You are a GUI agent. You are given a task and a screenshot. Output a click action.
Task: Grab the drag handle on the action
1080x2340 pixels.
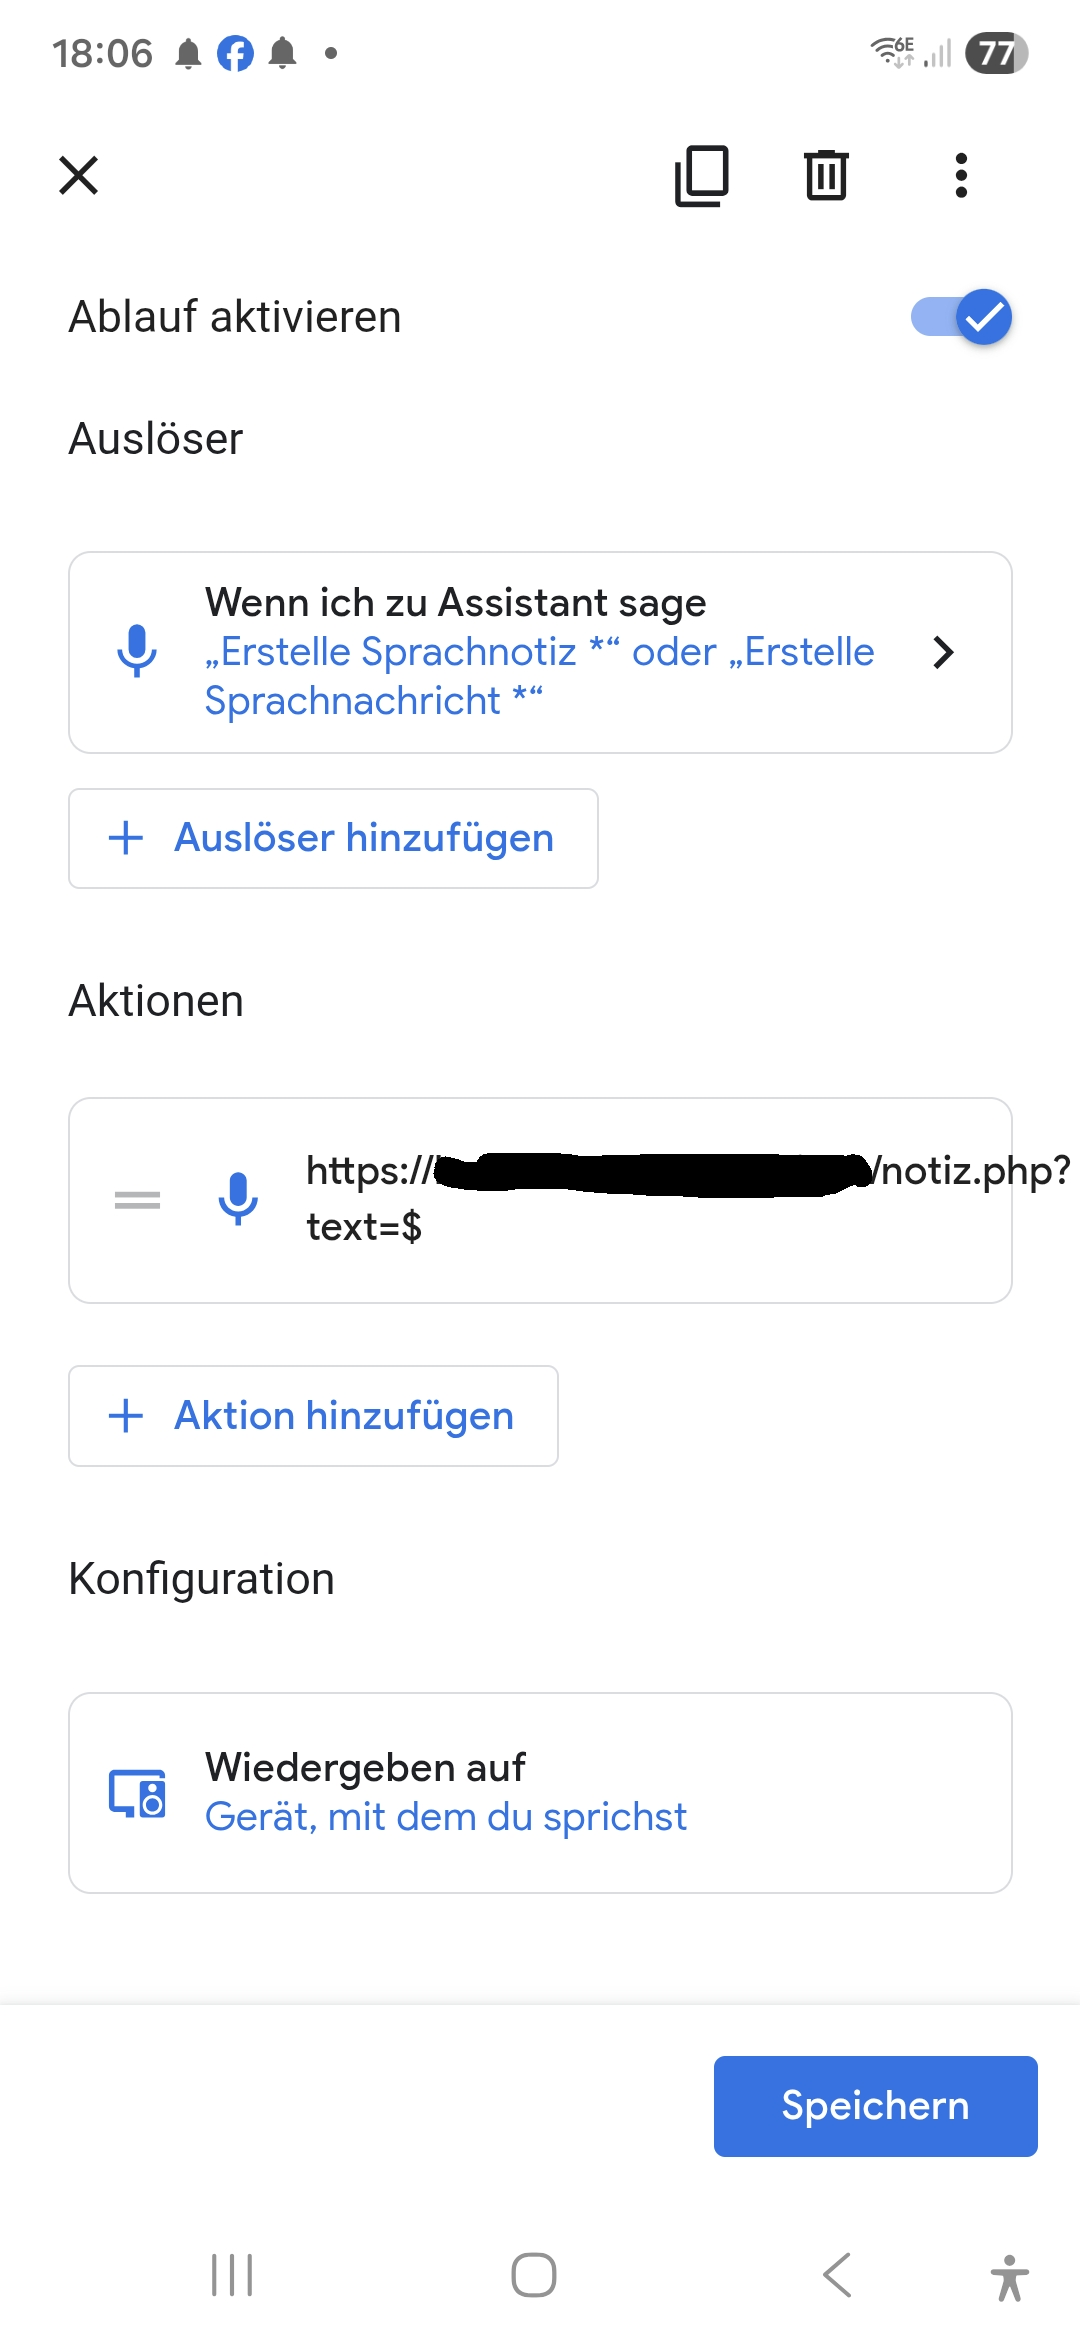(137, 1200)
